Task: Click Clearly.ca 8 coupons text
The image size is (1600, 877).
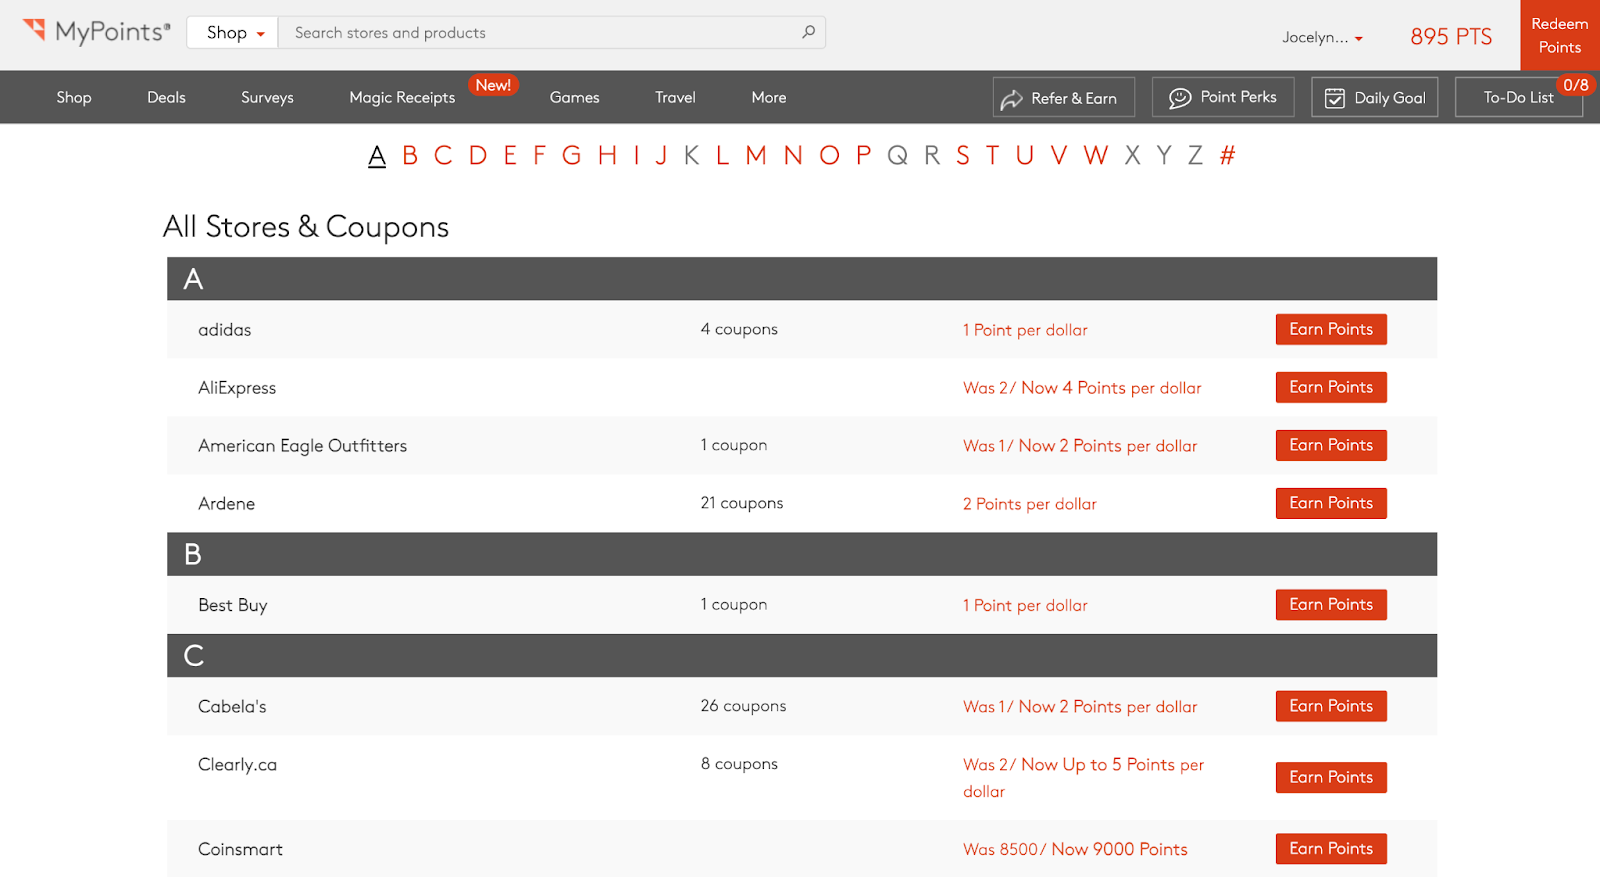Action: coord(739,764)
